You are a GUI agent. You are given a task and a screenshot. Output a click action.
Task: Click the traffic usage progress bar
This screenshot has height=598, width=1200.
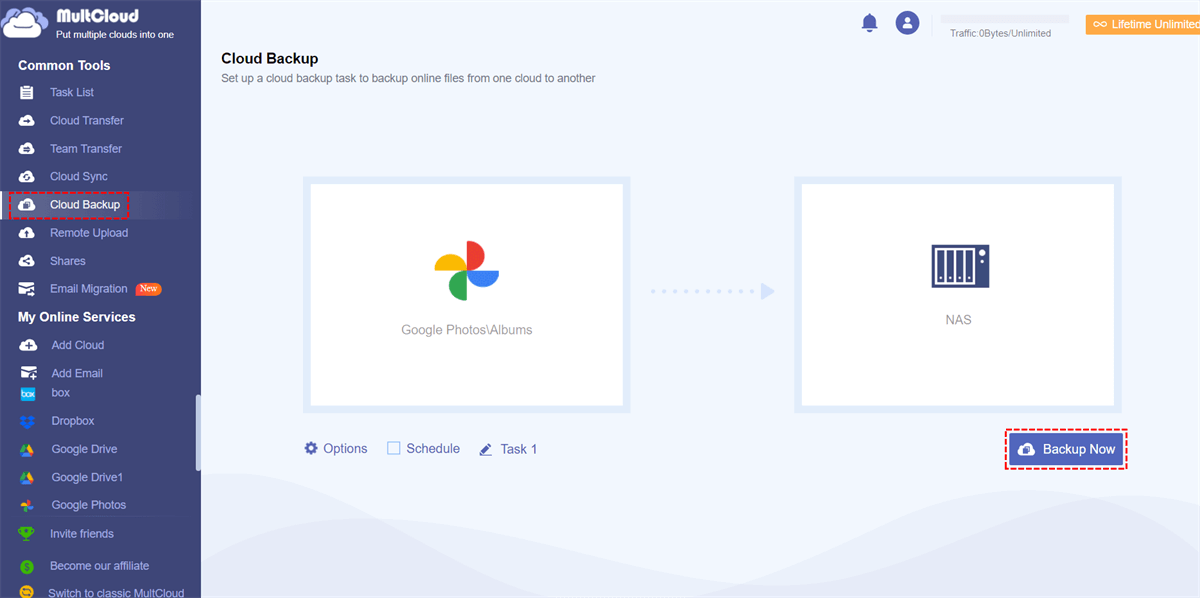1004,19
